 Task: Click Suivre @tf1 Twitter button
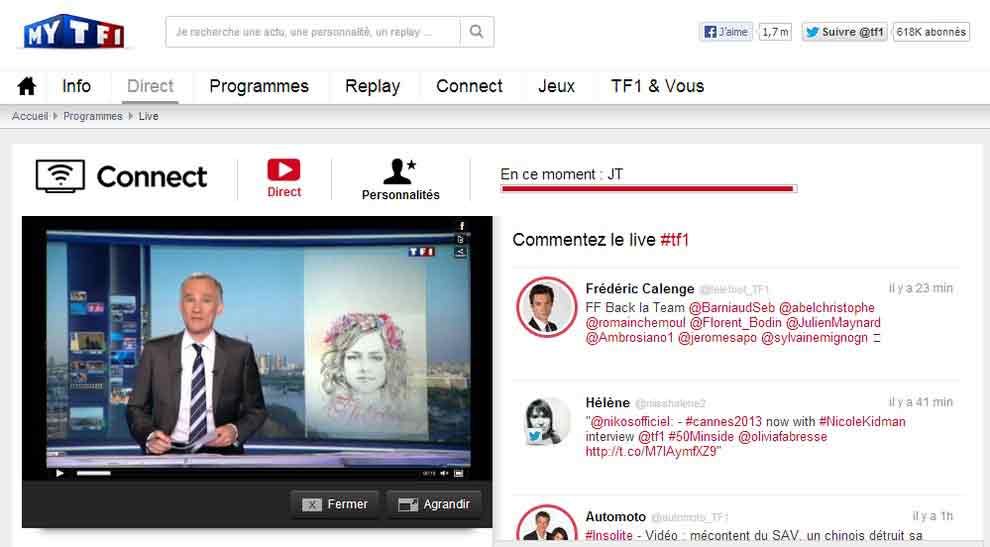click(x=845, y=32)
